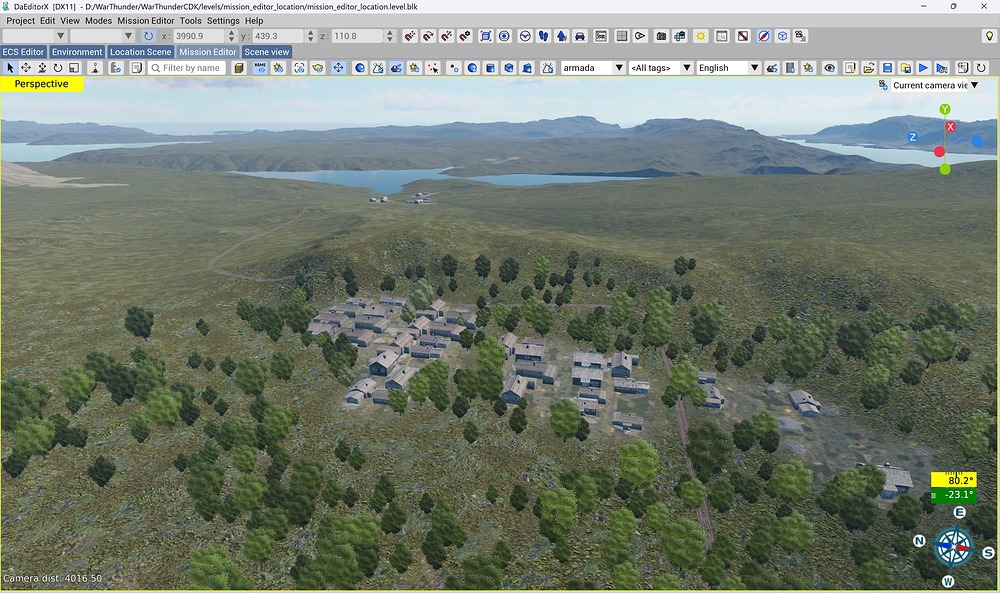The height and width of the screenshot is (593, 1000).
Task: Click the olive box object icon
Action: pyautogui.click(x=239, y=68)
